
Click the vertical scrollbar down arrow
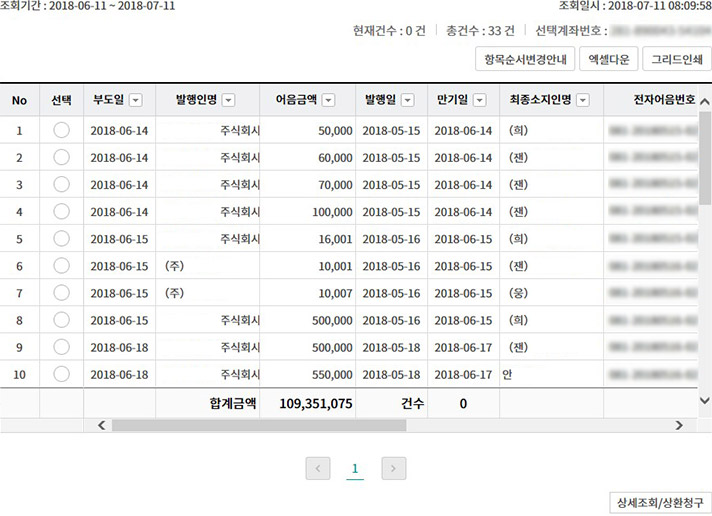704,399
